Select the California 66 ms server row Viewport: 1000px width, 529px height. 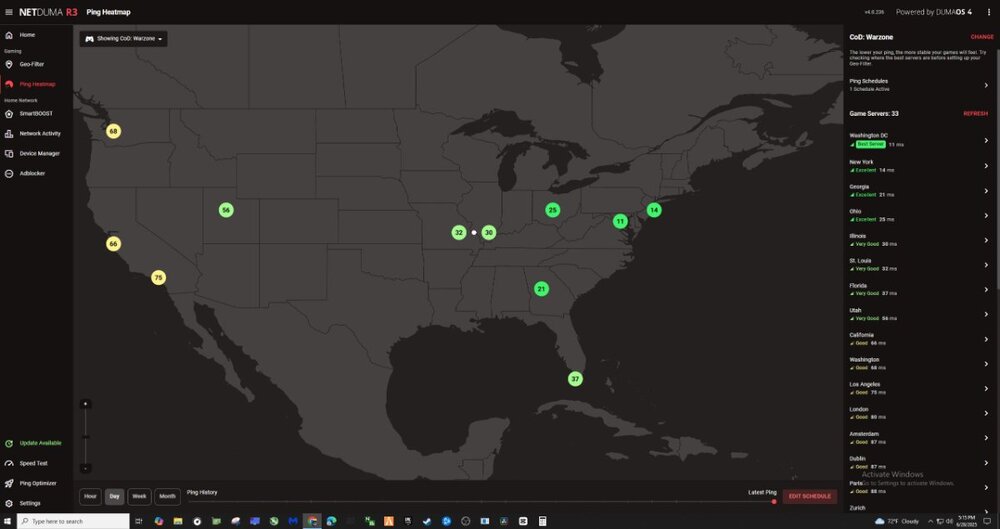(920, 339)
